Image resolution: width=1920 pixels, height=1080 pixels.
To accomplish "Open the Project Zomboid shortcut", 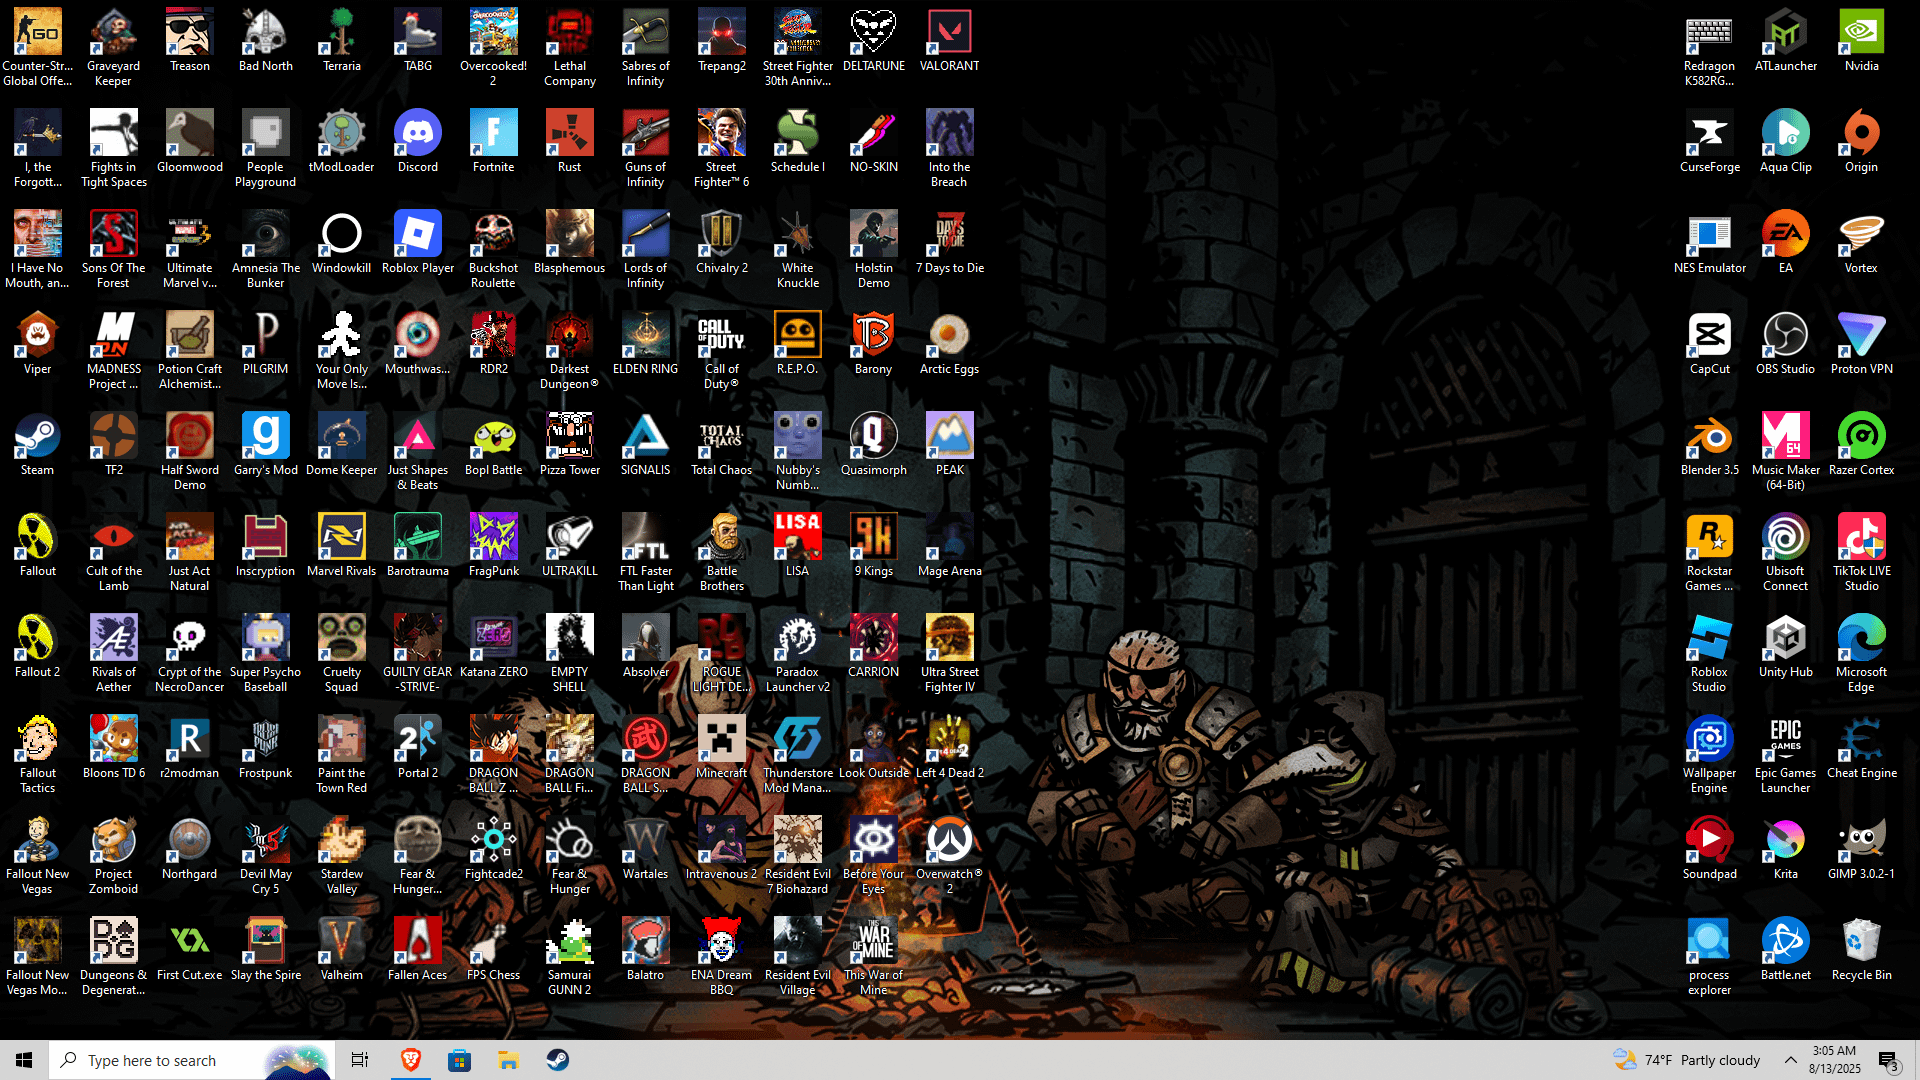I will [x=114, y=856].
